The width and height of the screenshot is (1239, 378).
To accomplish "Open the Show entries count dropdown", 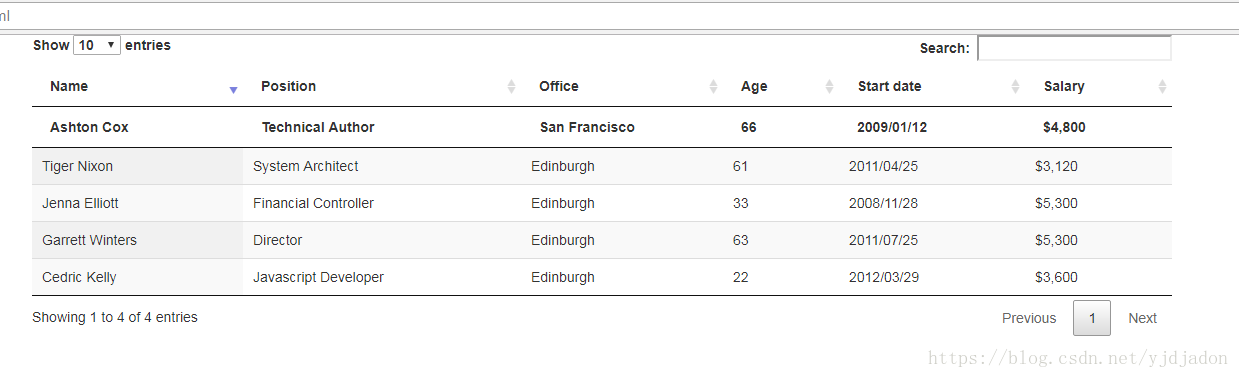I will 97,45.
